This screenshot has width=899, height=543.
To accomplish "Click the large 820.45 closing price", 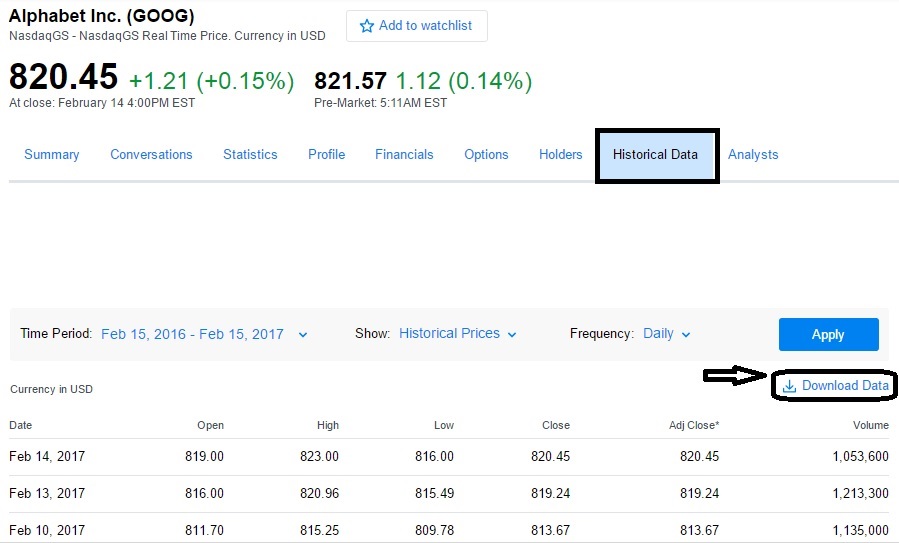I will [64, 76].
